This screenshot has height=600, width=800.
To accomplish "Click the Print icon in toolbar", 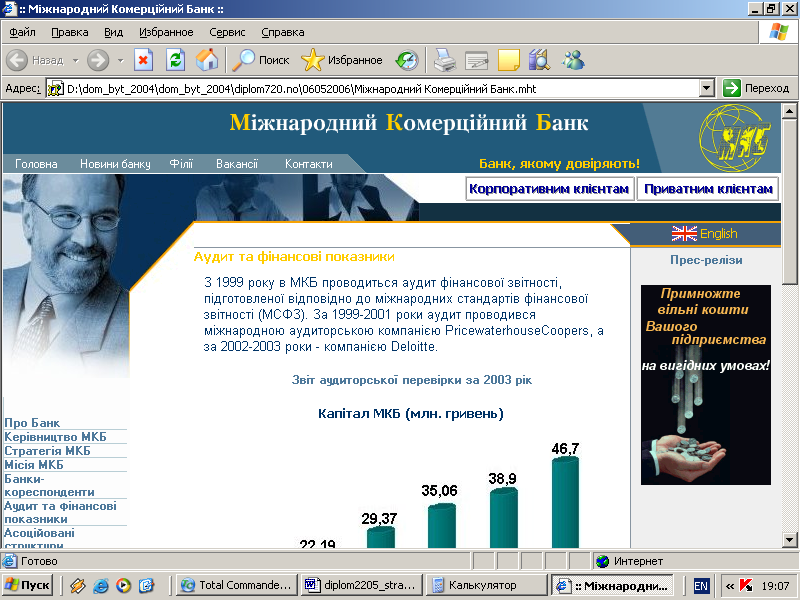I will [x=444, y=60].
